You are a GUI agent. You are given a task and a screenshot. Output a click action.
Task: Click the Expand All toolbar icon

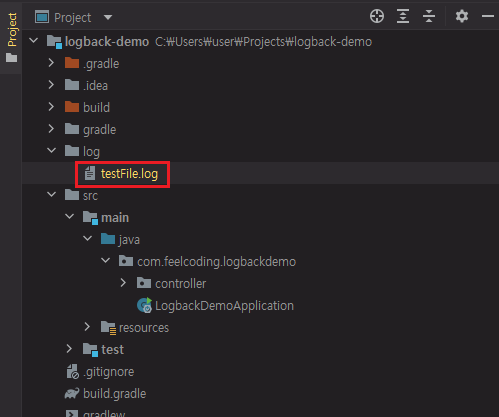403,16
